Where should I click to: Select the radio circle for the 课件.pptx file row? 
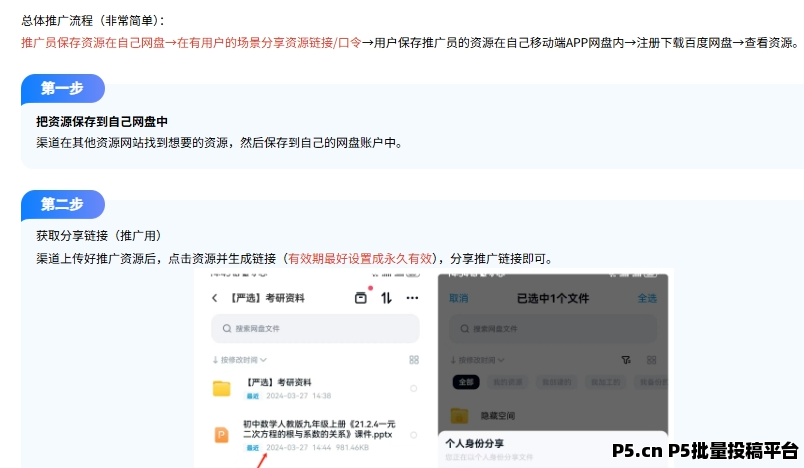413,435
